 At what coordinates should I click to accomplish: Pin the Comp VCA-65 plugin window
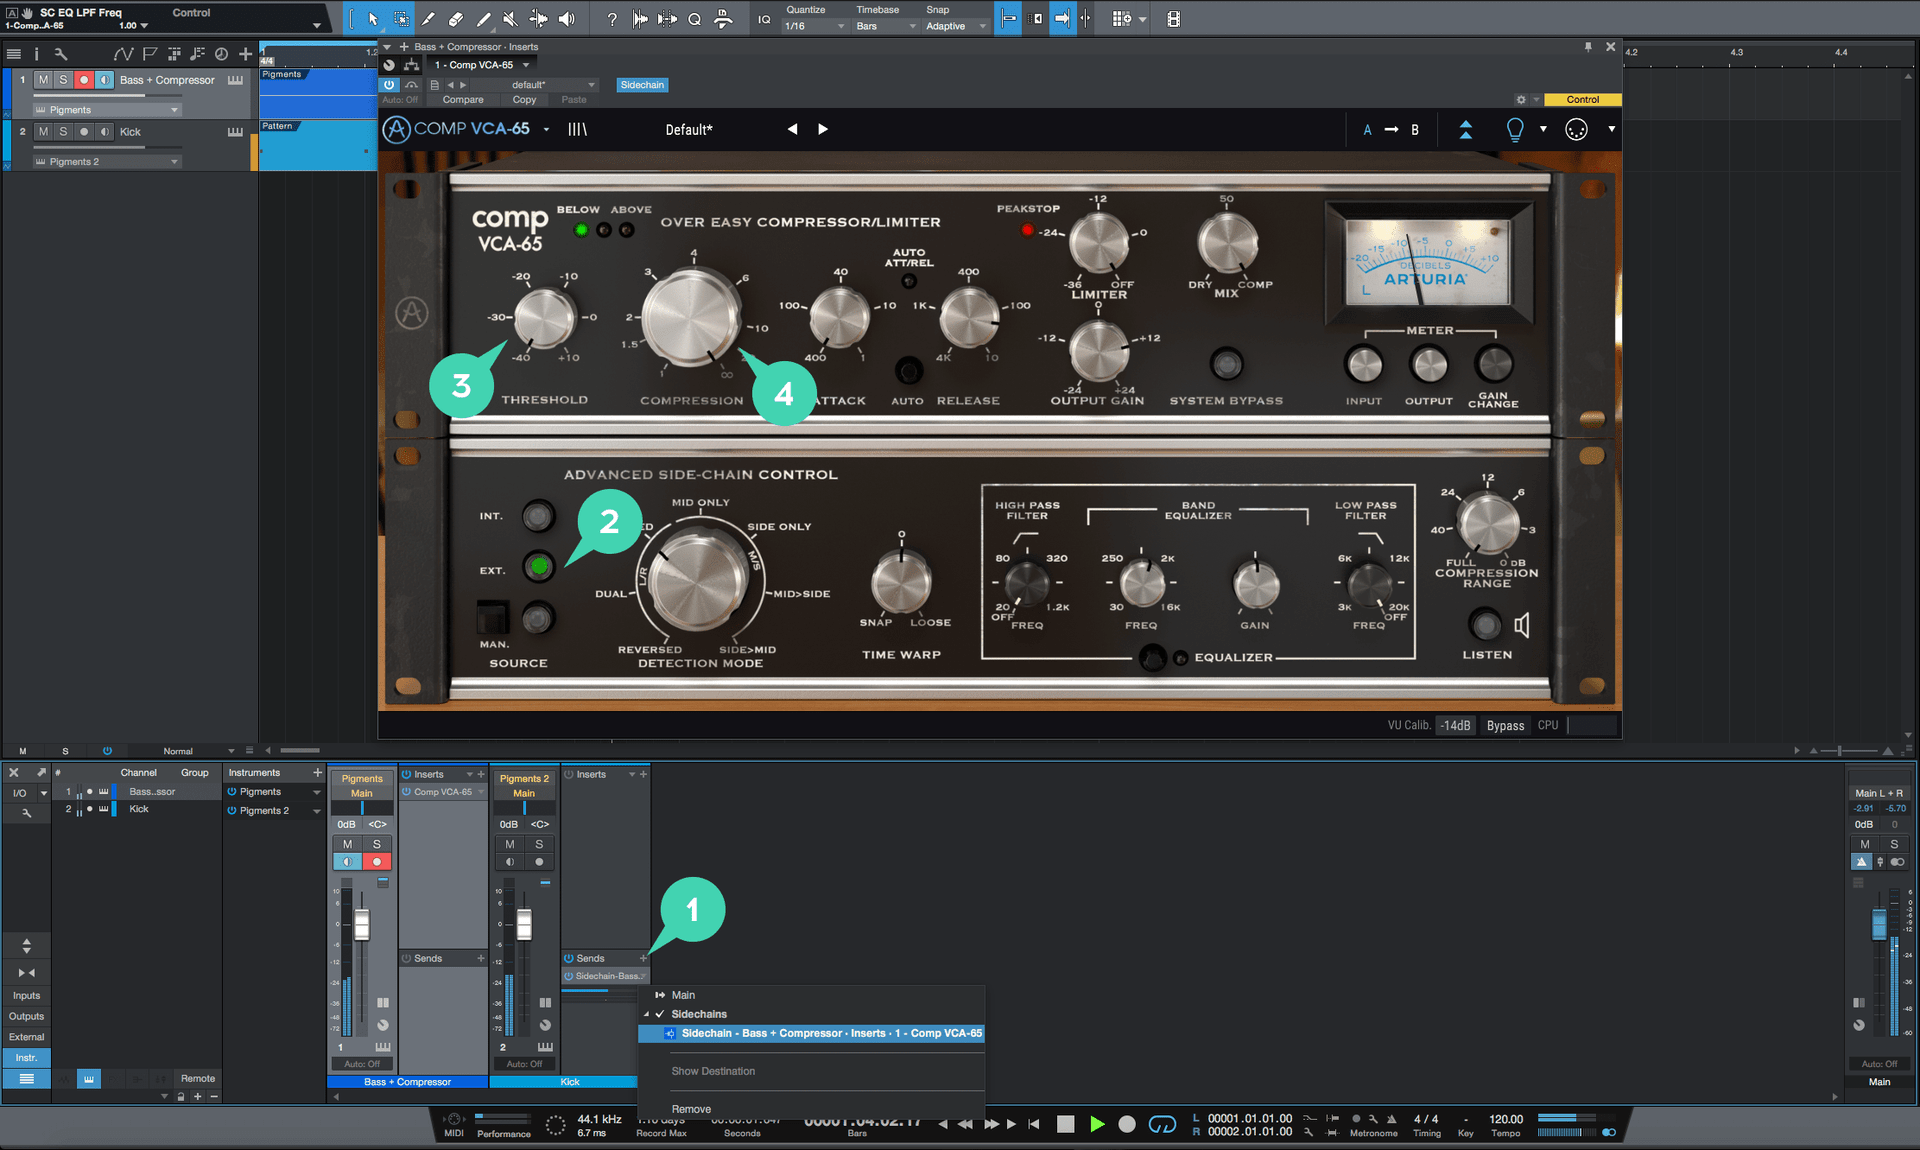tap(1588, 47)
